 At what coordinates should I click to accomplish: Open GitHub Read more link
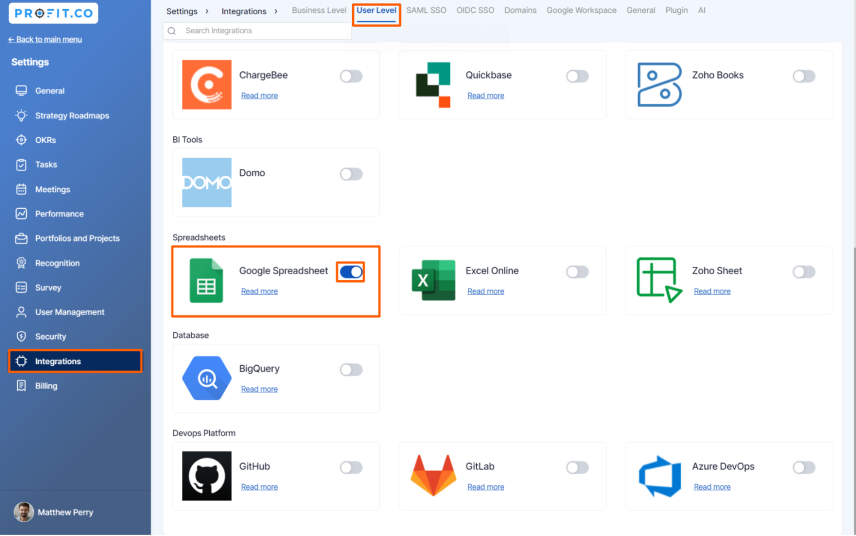pyautogui.click(x=259, y=487)
